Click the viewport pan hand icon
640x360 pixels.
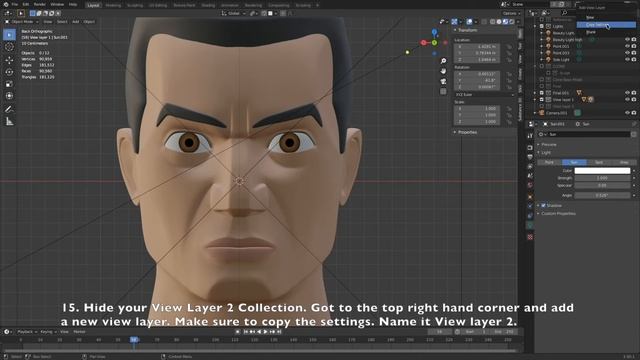click(443, 71)
